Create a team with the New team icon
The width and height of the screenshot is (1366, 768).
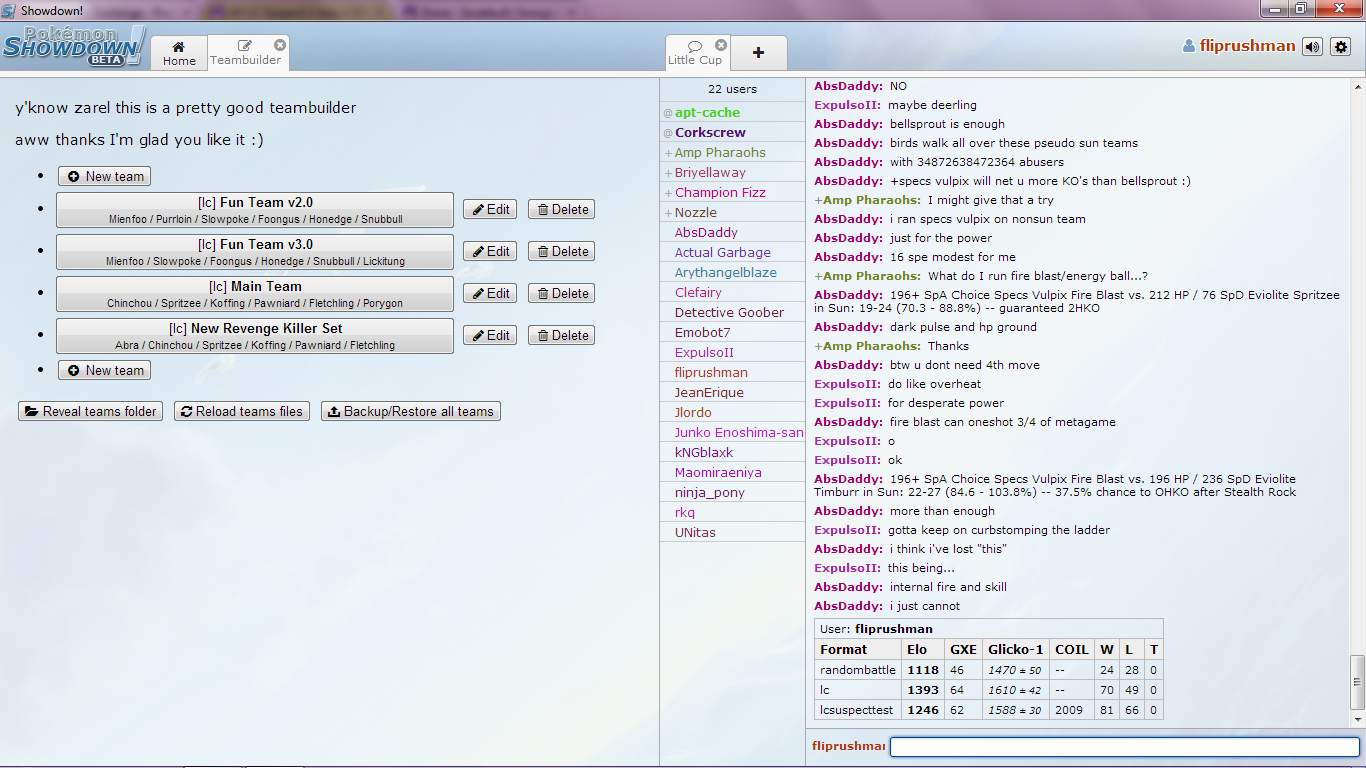pos(75,176)
